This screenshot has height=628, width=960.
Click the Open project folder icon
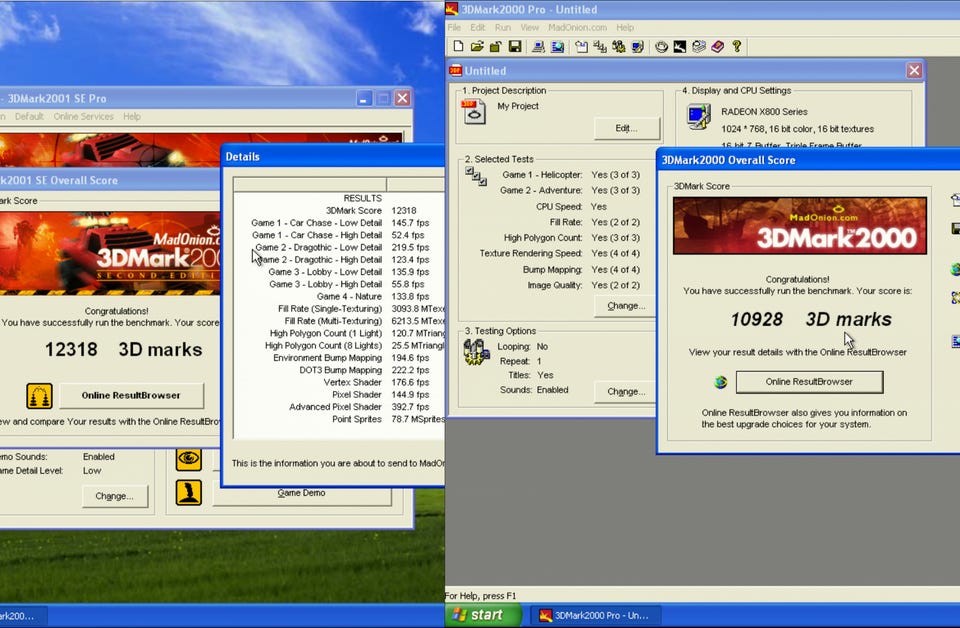point(477,47)
